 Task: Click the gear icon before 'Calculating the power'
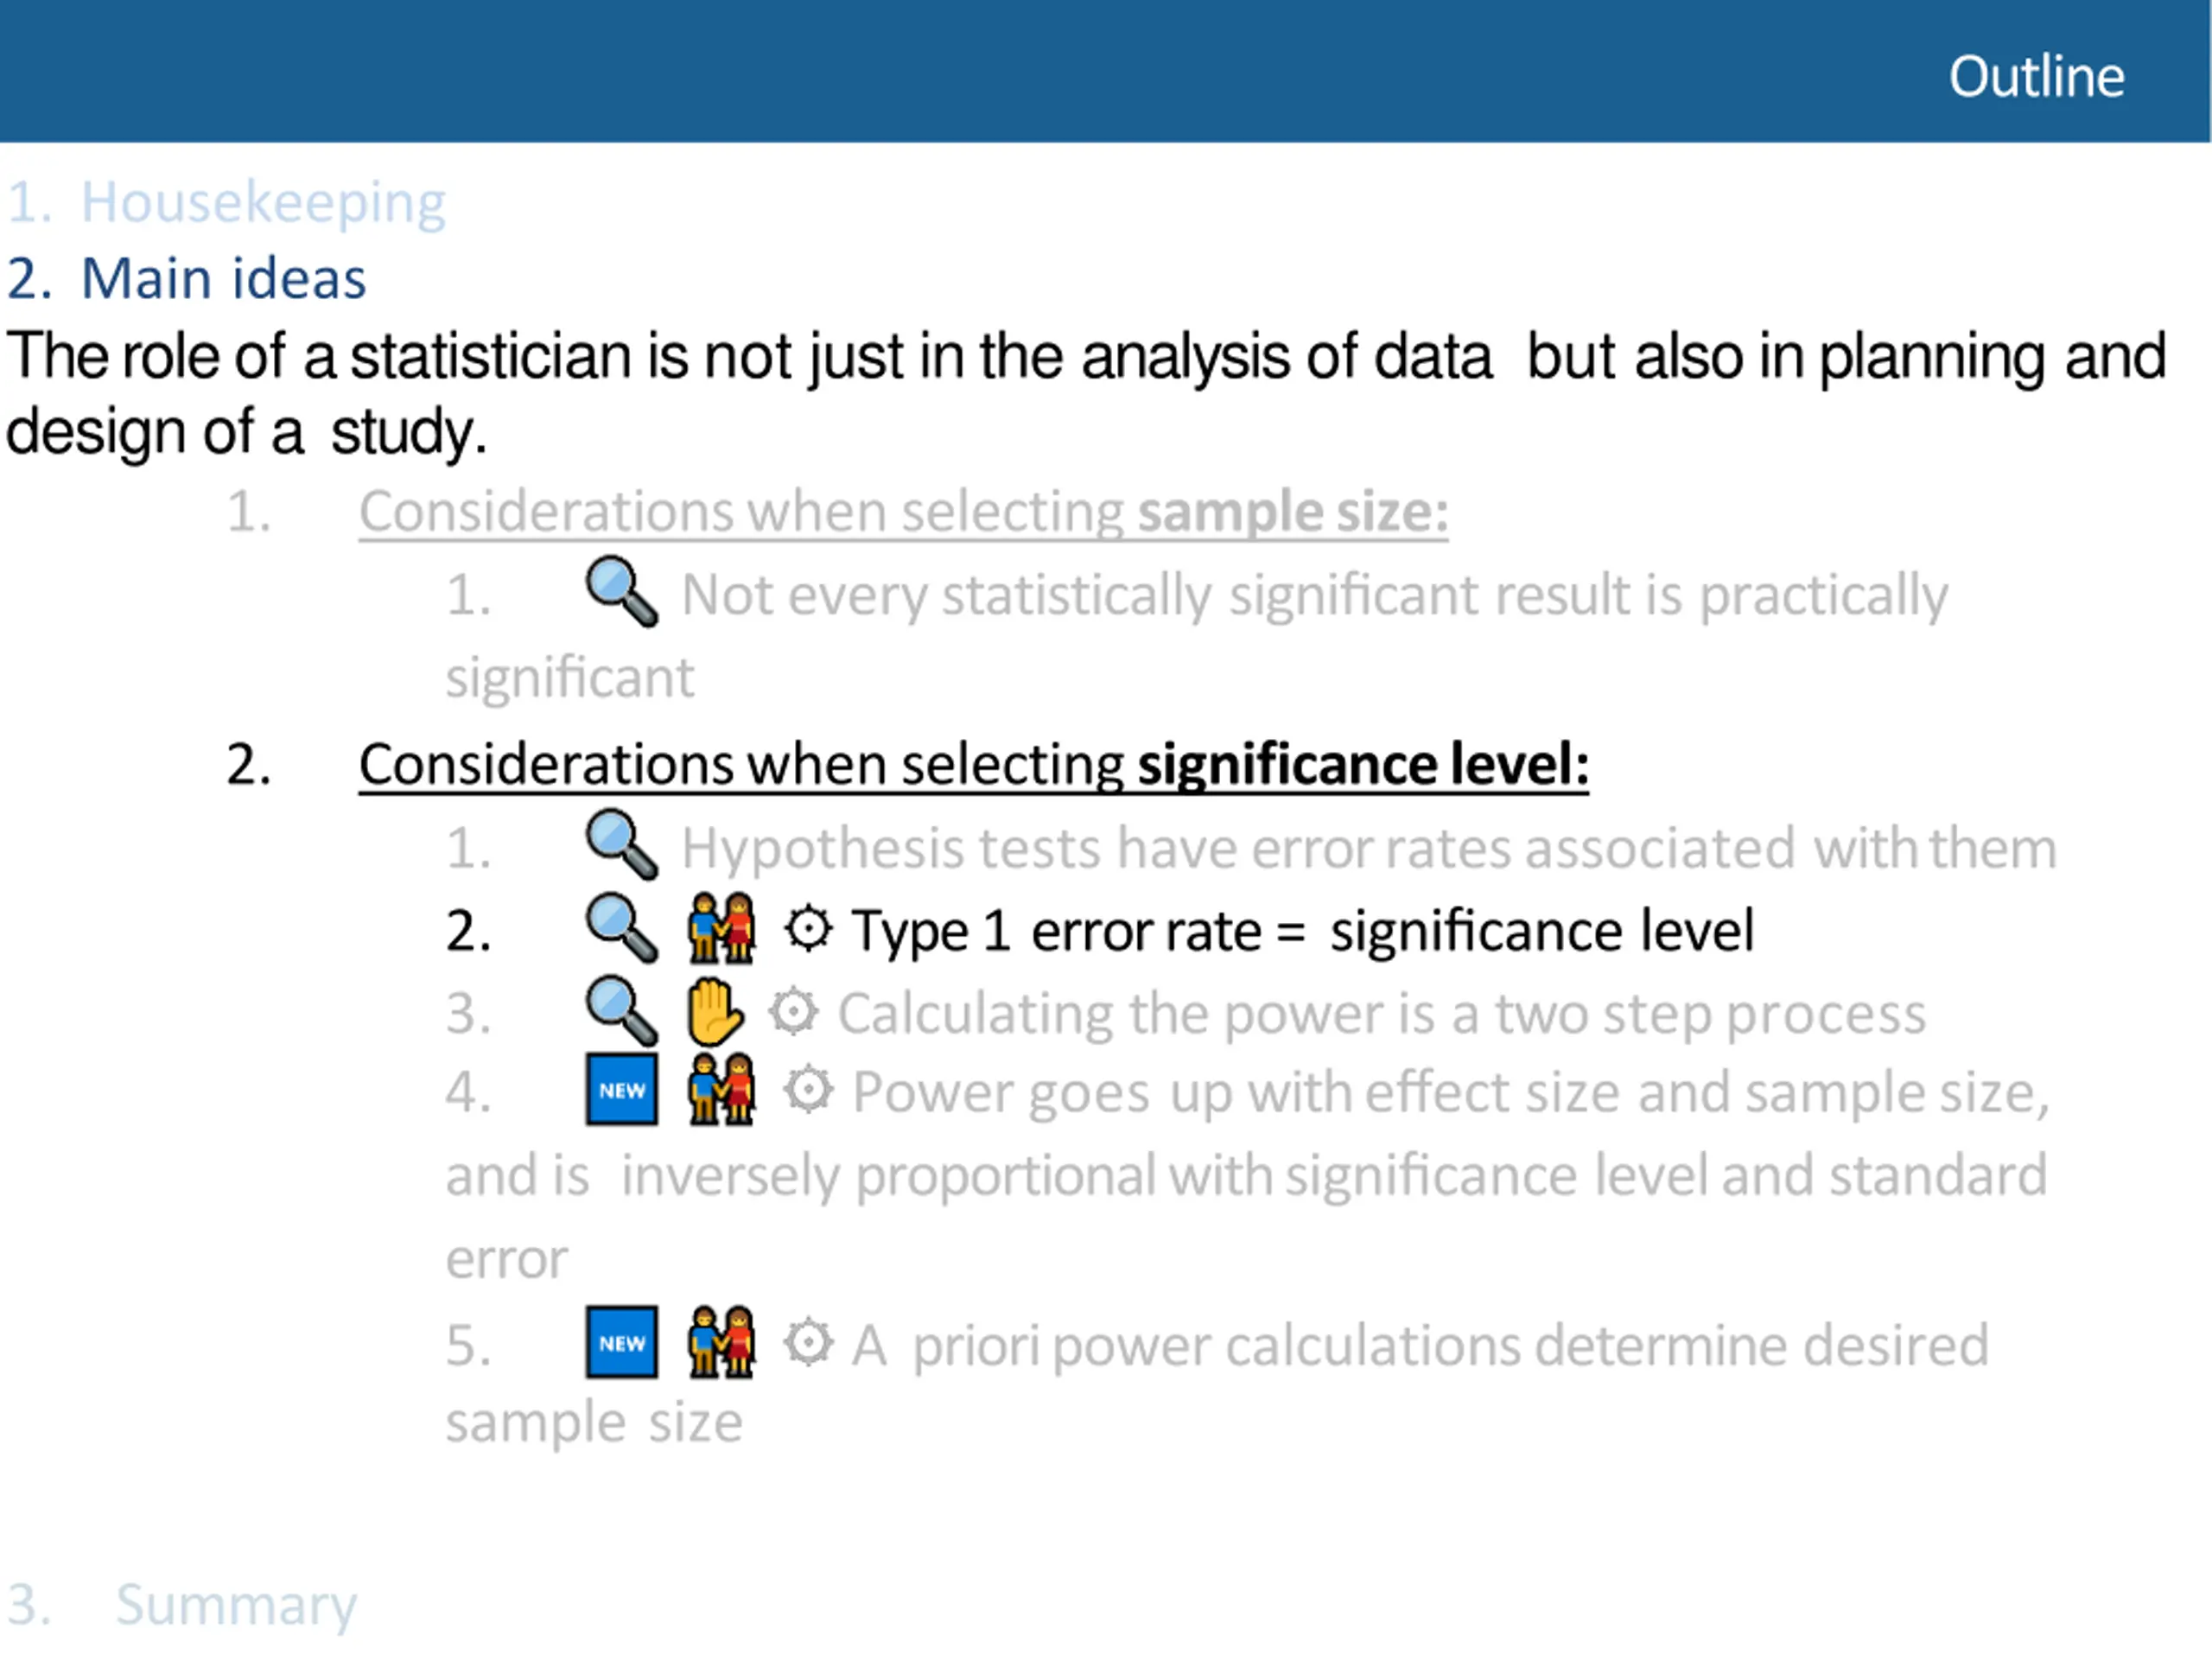click(794, 1012)
